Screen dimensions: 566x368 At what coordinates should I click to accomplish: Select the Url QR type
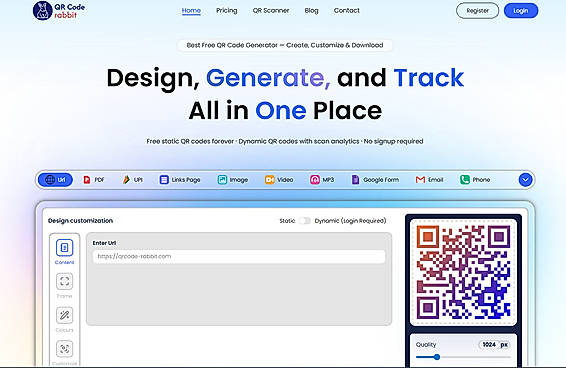click(56, 179)
